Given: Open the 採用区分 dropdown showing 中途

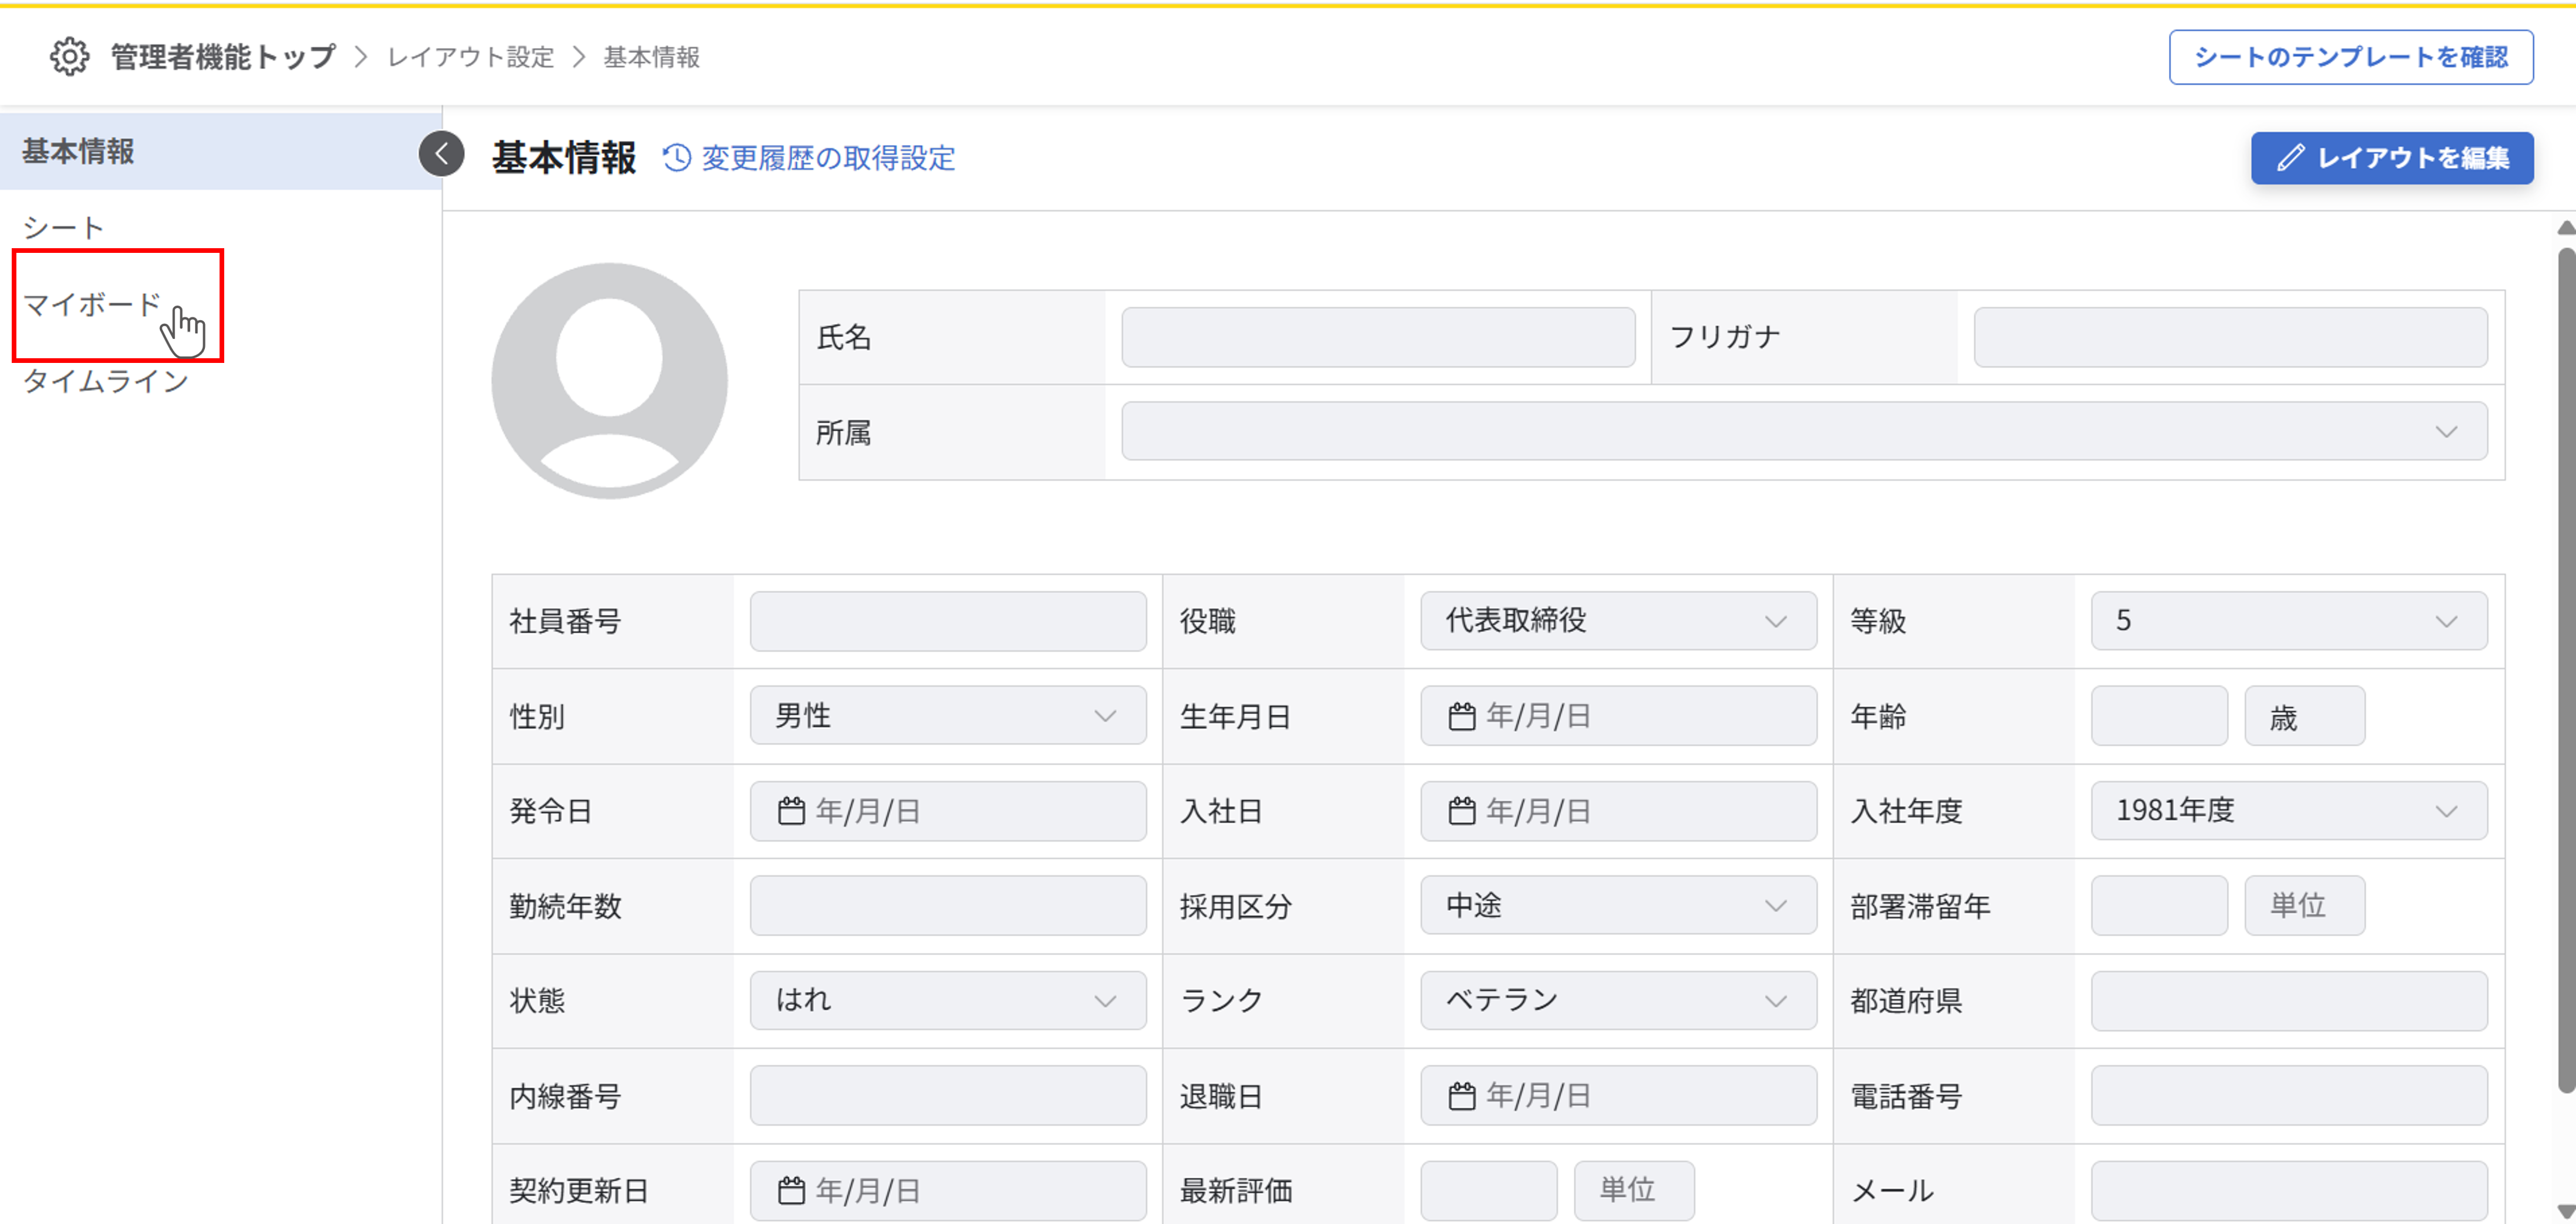Looking at the screenshot, I should 1618,905.
